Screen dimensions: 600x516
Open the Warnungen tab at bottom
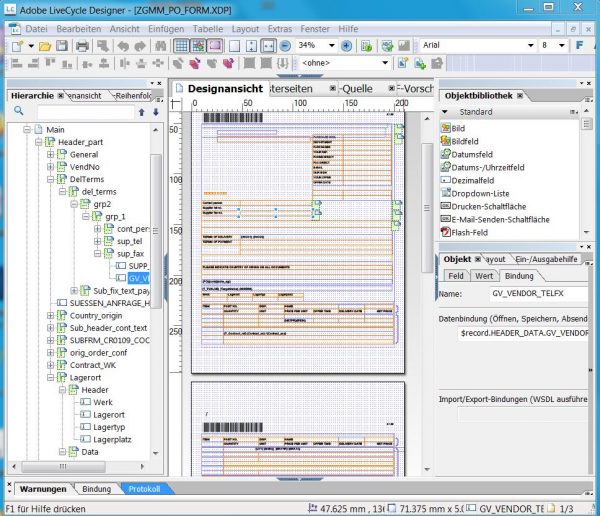click(41, 489)
